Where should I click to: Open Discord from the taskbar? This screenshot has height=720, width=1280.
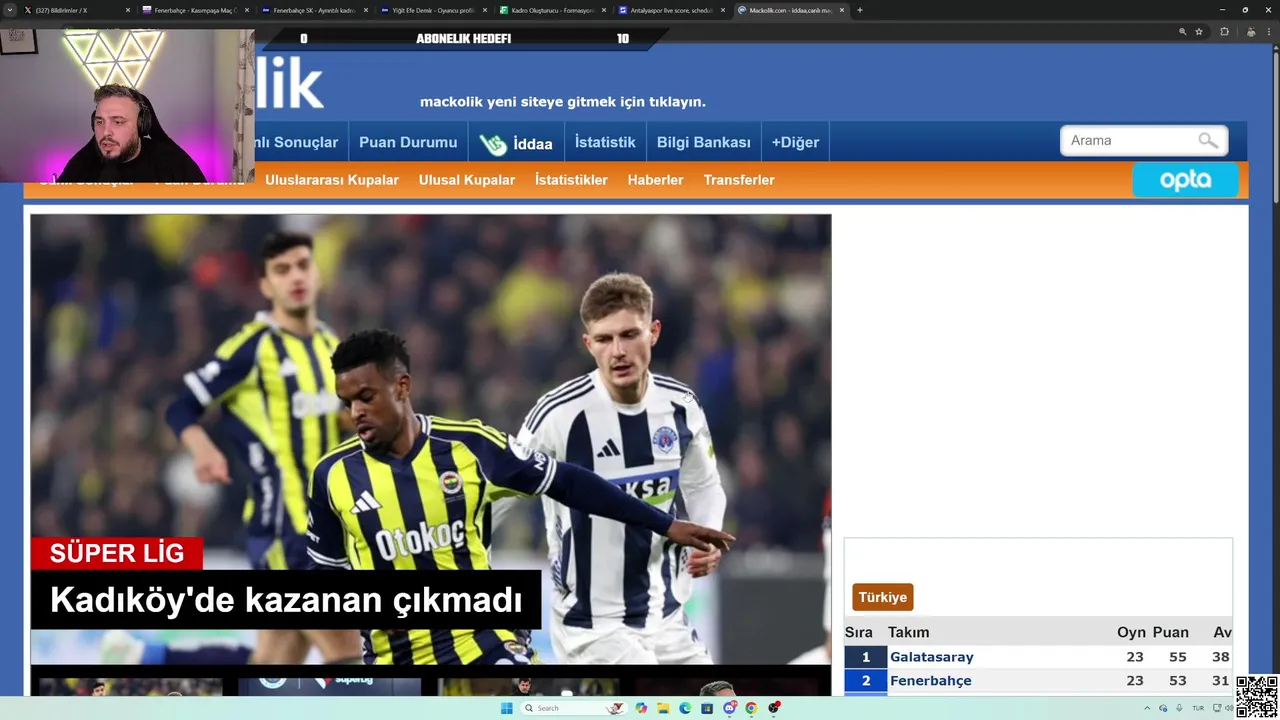(730, 708)
